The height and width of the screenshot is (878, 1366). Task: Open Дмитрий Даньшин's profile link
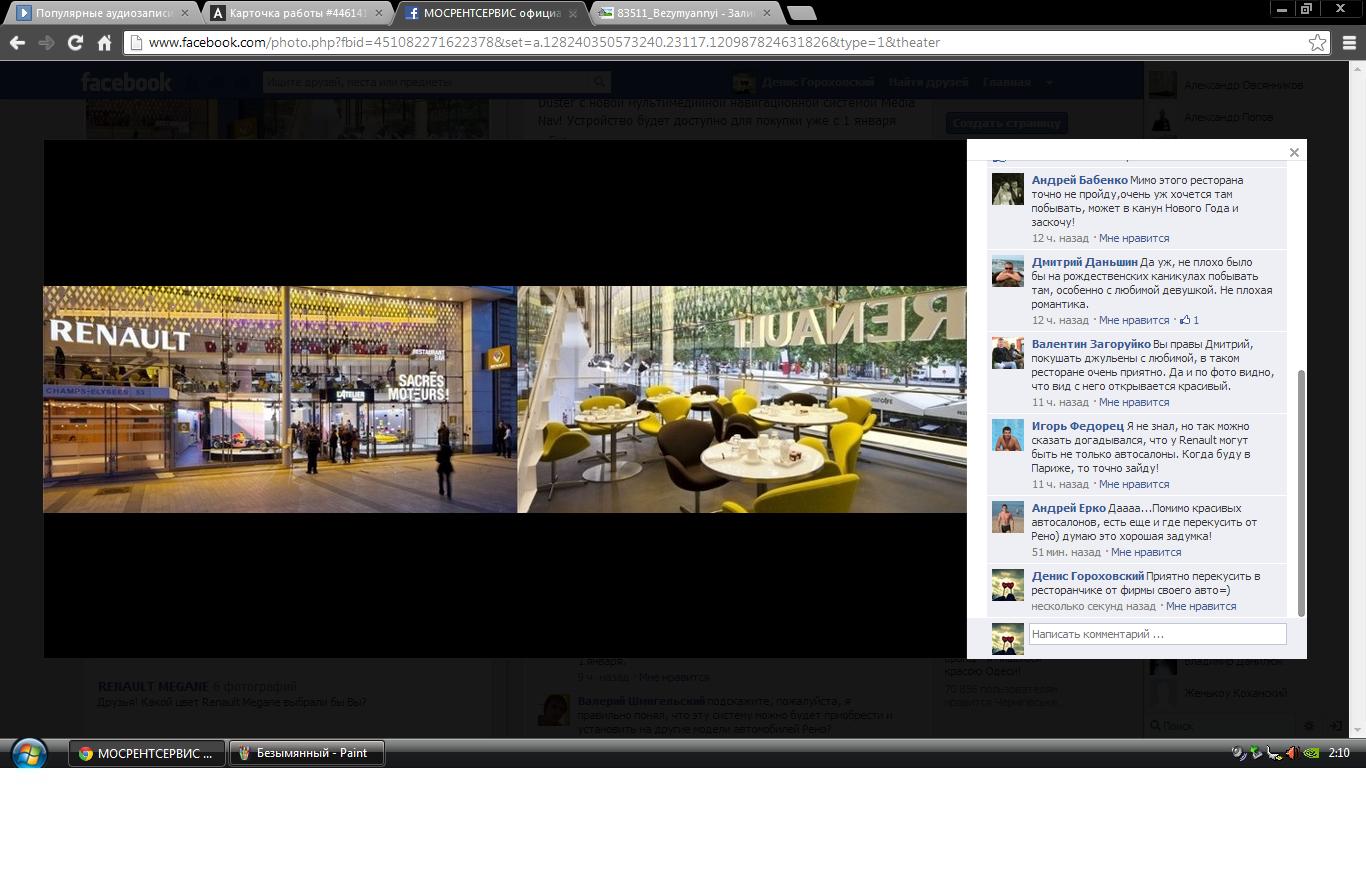[1084, 262]
